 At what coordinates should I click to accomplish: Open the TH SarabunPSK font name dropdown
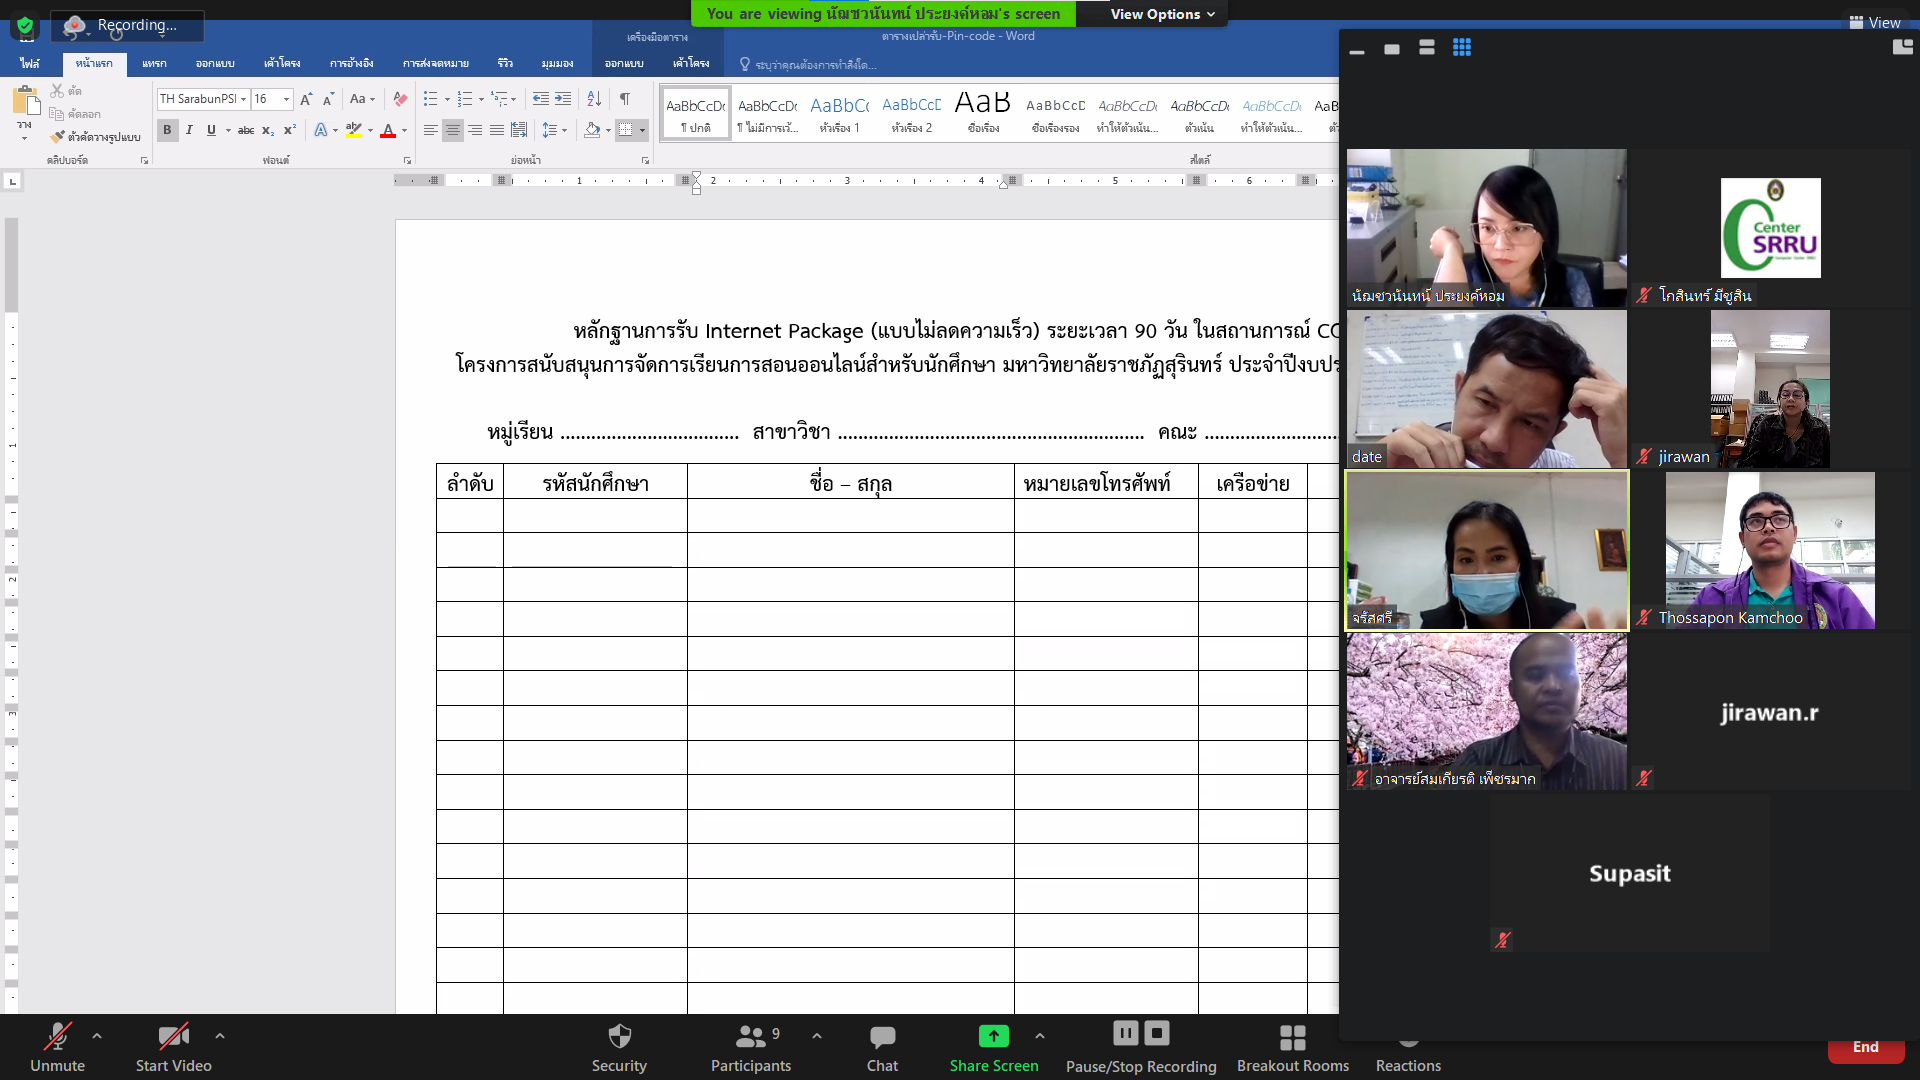pos(243,99)
